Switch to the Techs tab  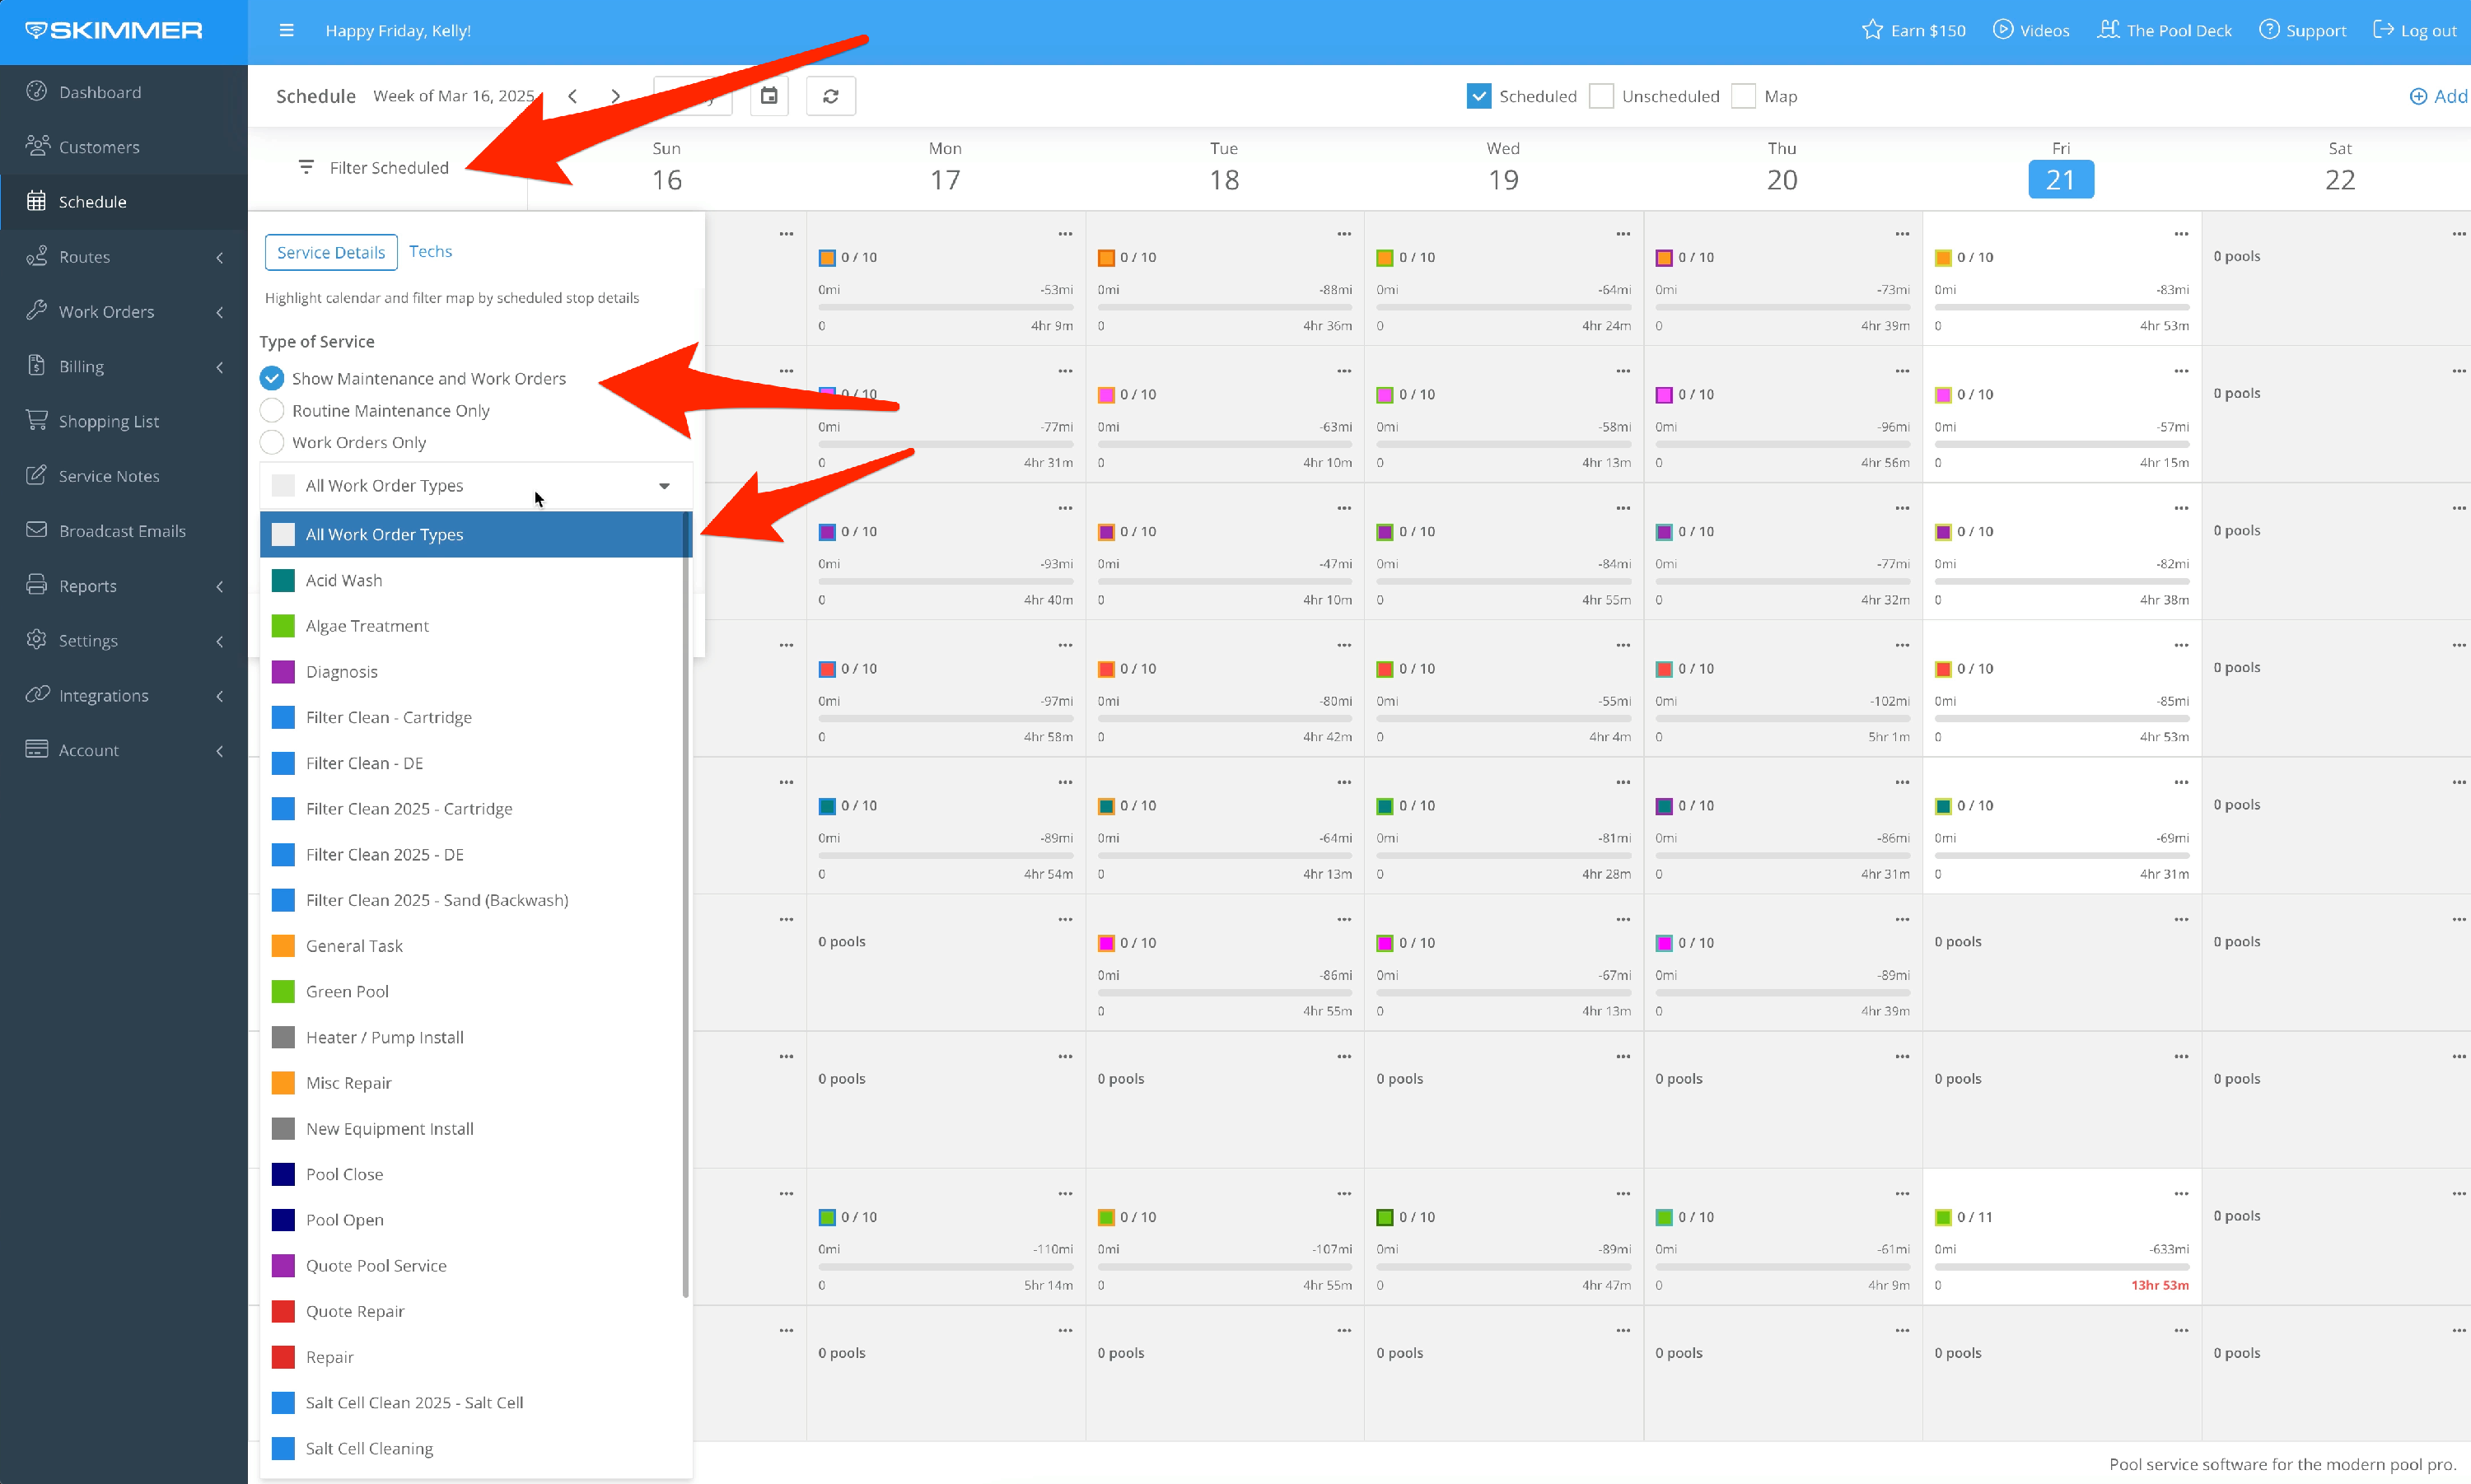[x=430, y=251]
